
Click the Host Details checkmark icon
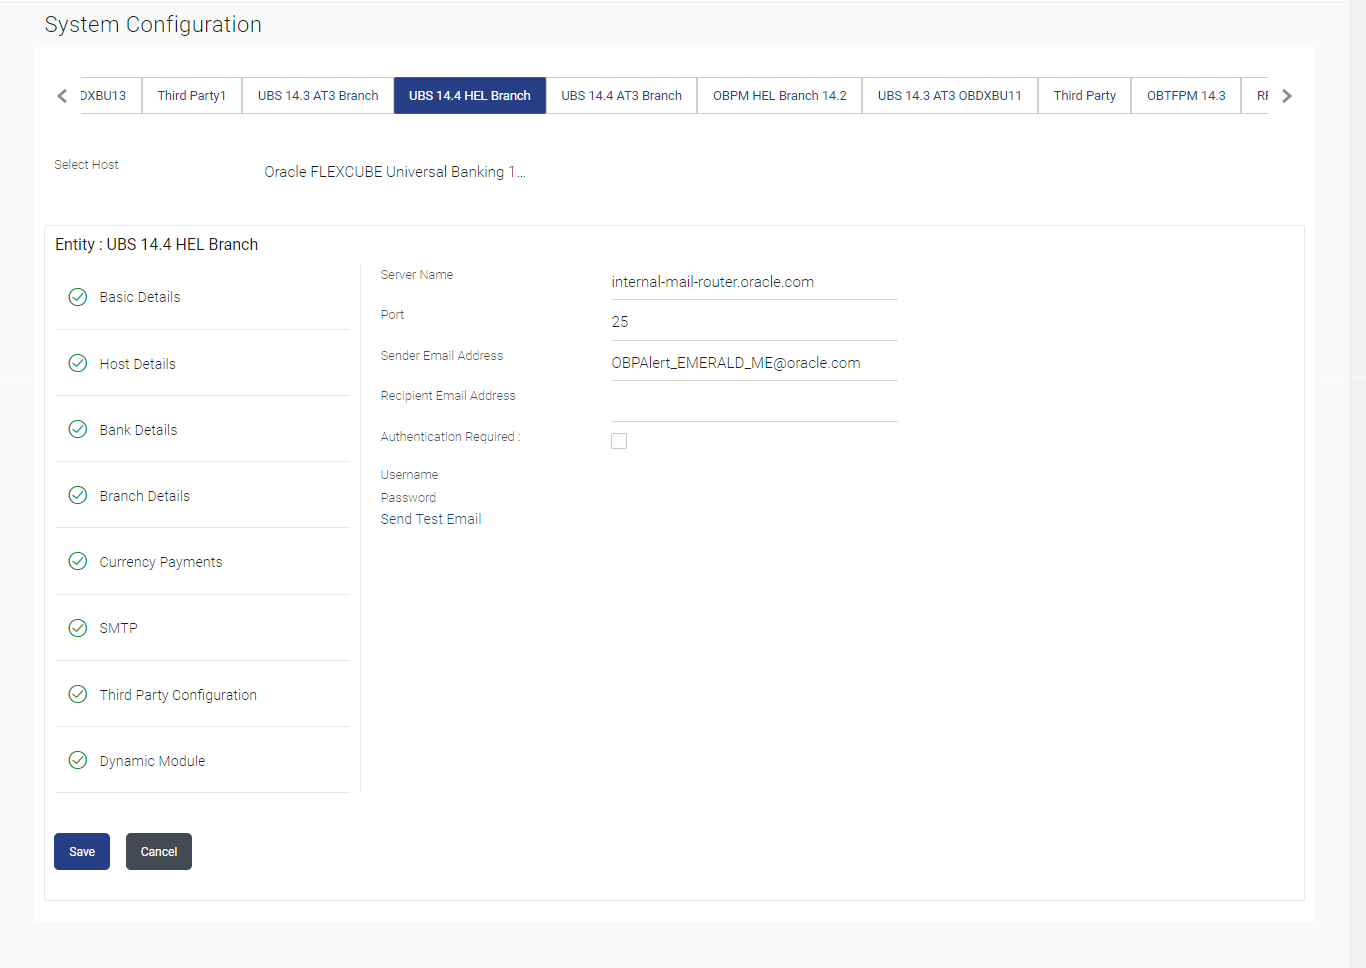(78, 363)
